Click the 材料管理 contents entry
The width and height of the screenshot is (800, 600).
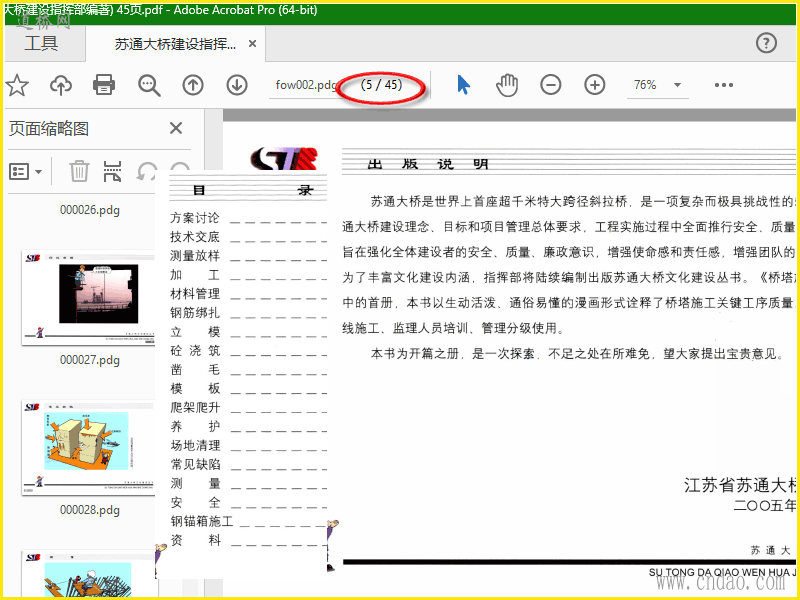195,294
